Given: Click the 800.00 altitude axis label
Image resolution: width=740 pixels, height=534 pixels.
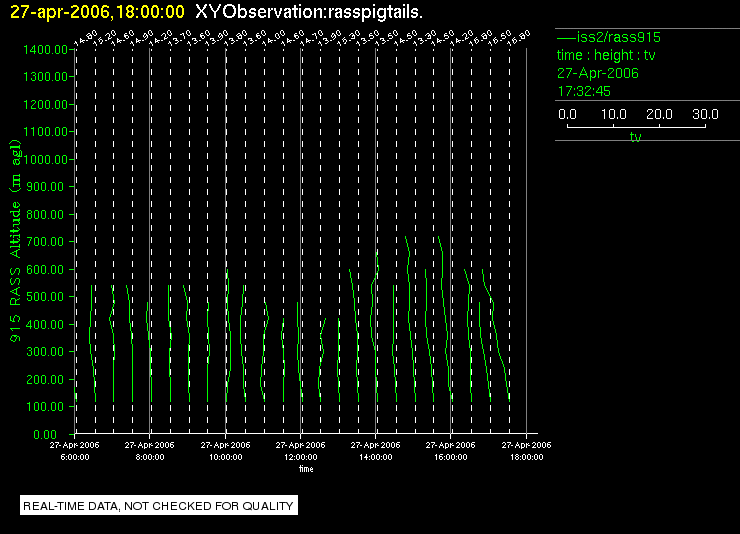Looking at the screenshot, I should tap(45, 215).
